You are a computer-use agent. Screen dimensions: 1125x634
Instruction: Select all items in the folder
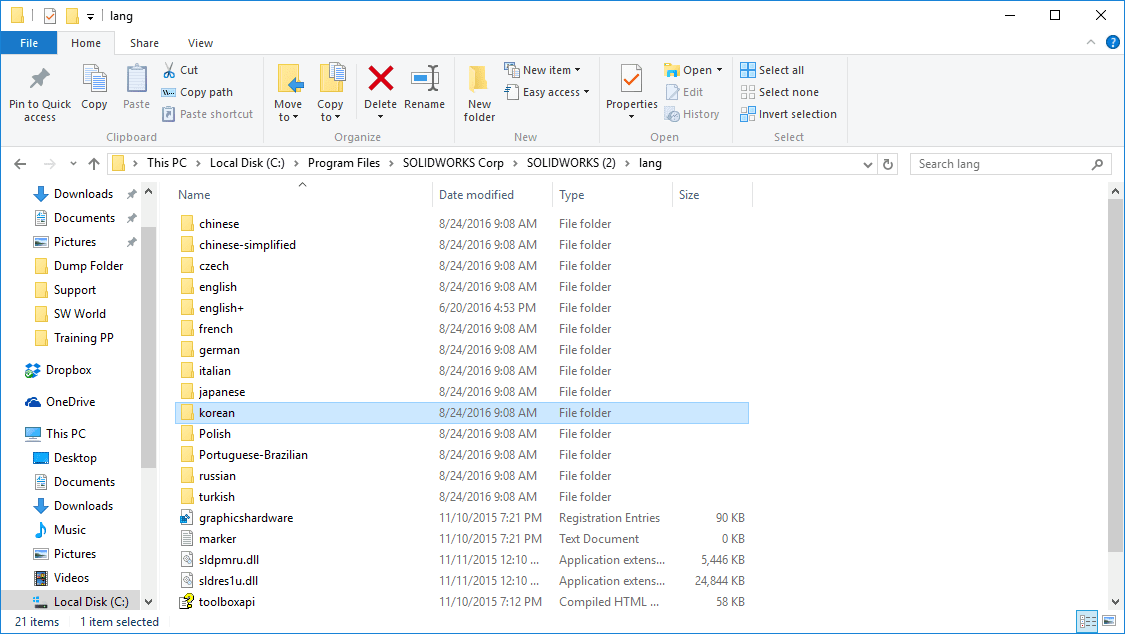point(773,69)
